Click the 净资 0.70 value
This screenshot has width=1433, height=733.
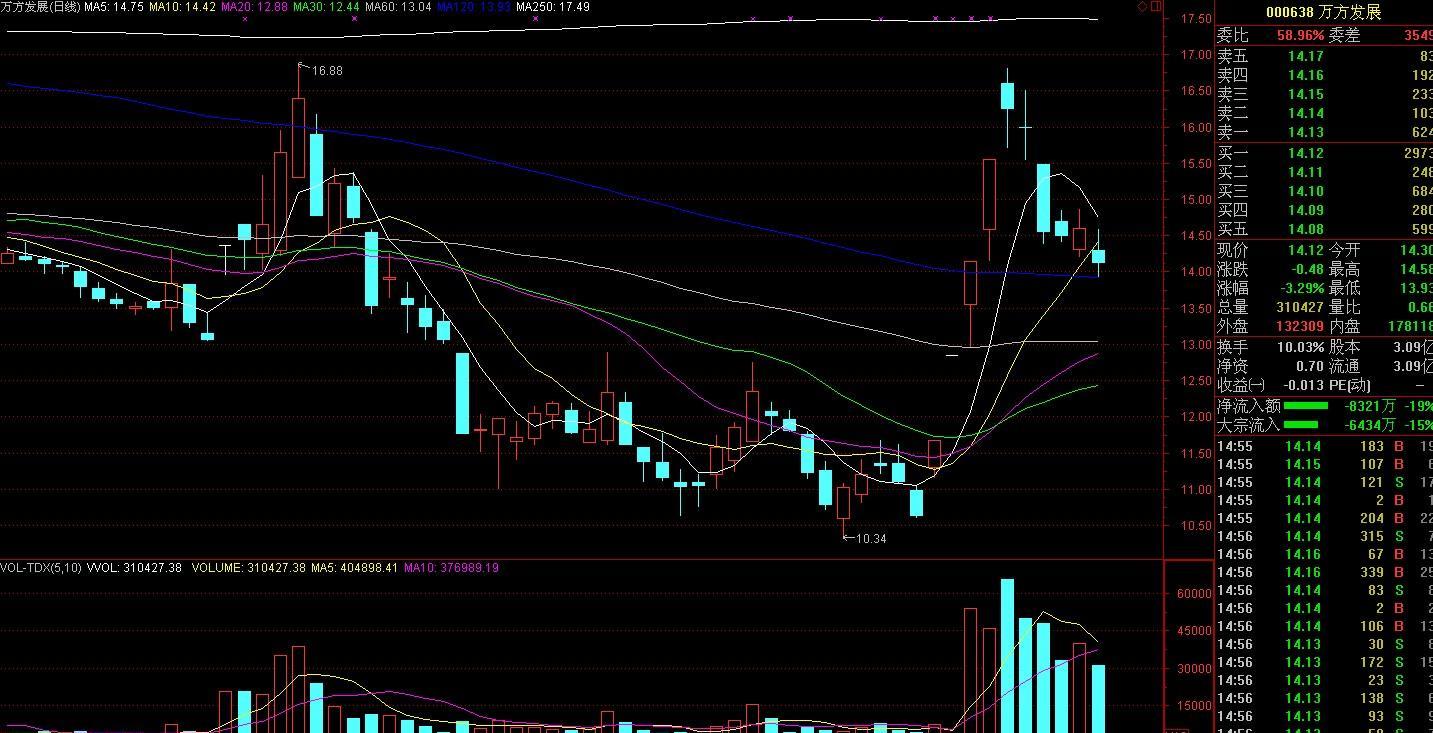click(x=1310, y=366)
